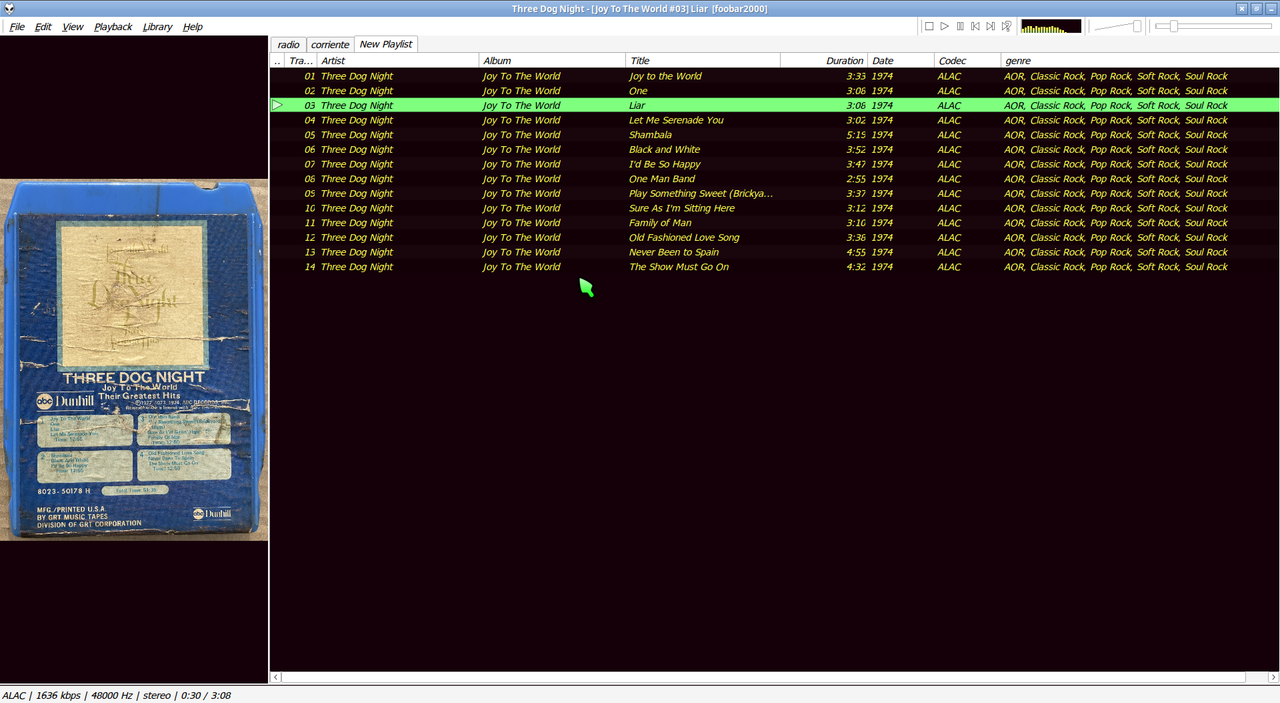Click the seek bar slider
Viewport: 1280px width, 703px height.
tap(1213, 26)
